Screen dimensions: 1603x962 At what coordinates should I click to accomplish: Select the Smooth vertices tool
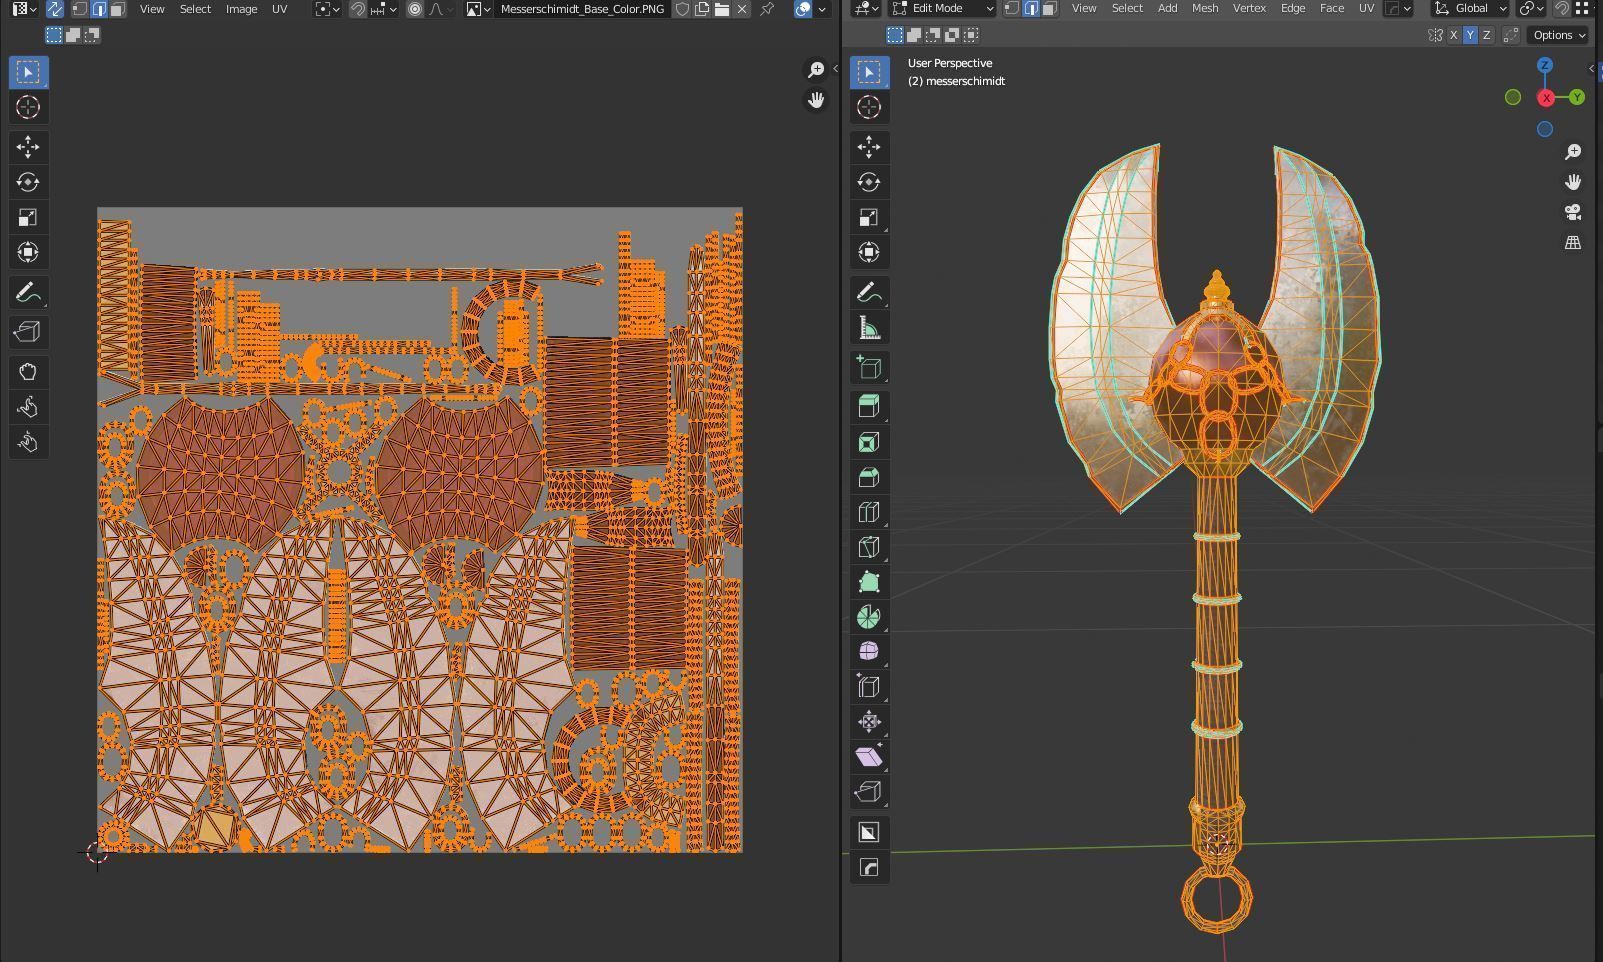868,651
